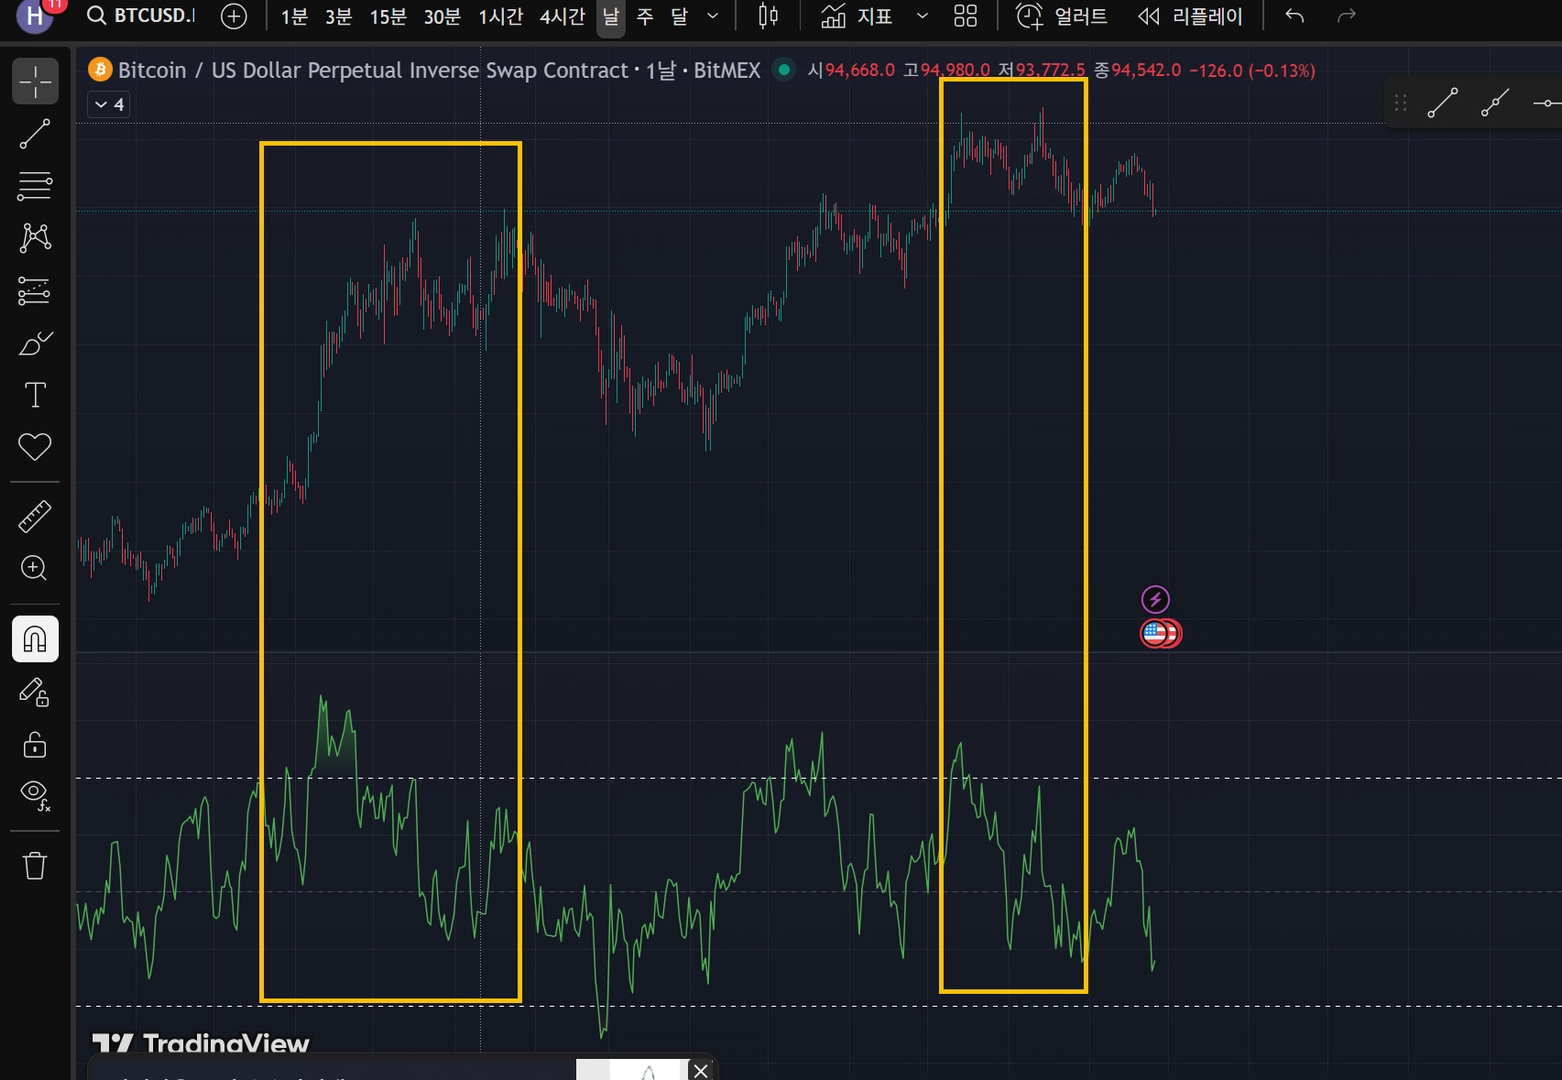
Task: Open the US flag economic event marker
Action: click(x=1156, y=633)
